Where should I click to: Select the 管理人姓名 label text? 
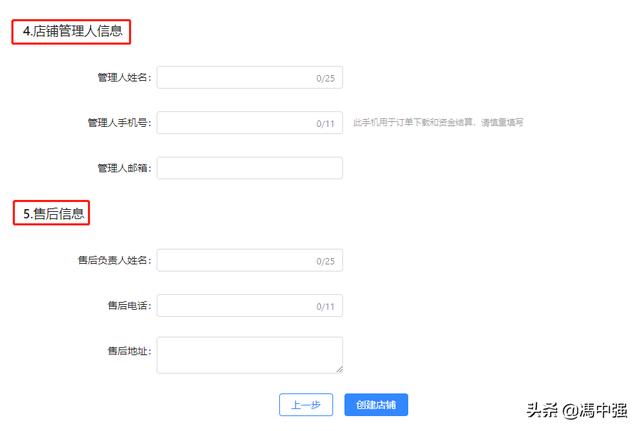(124, 78)
